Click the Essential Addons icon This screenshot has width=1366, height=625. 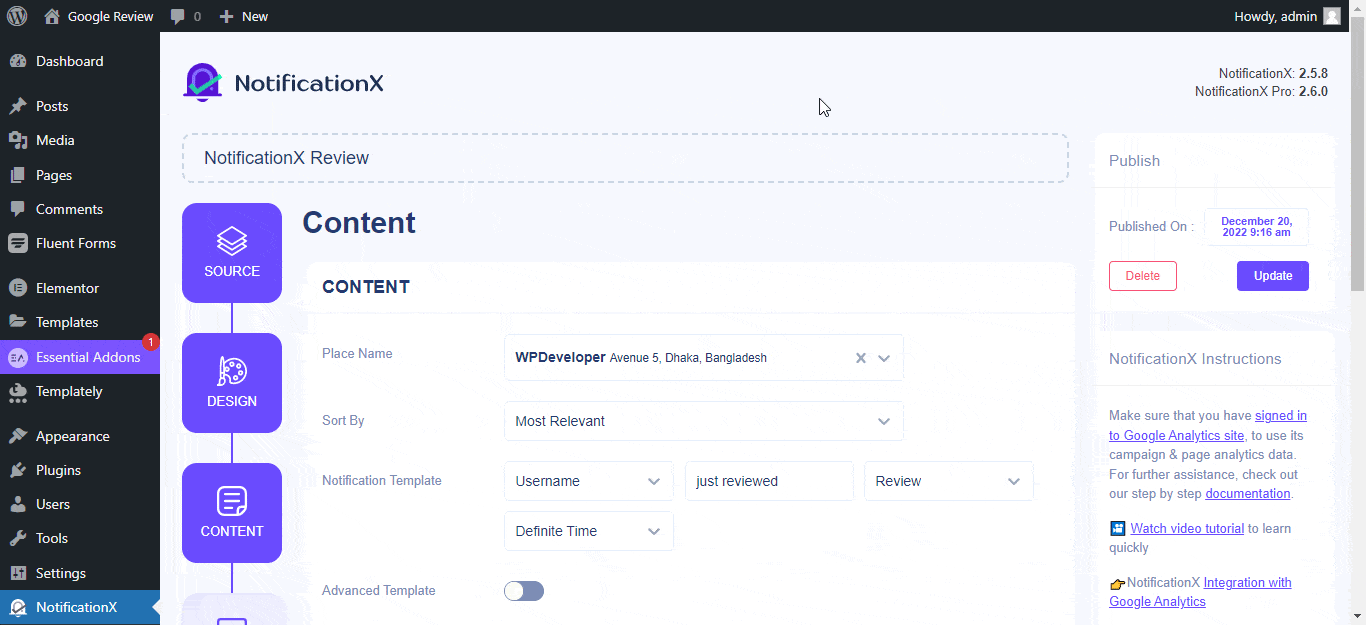pyautogui.click(x=18, y=357)
